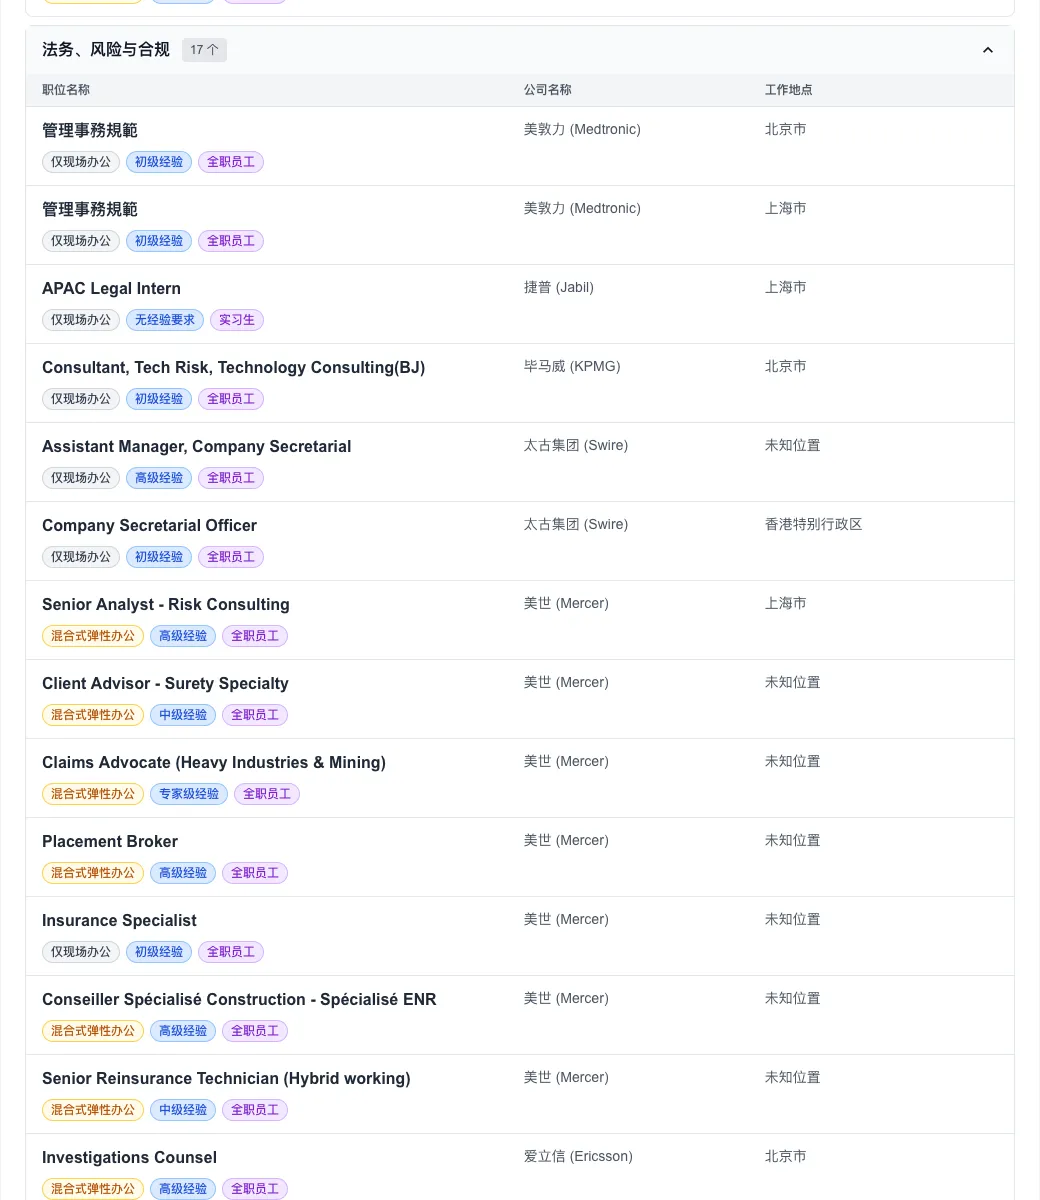Screen dimensions: 1040x1200
Task: Click 香港特别行政区 location for Company Secretarial Officer
Action: pos(814,524)
